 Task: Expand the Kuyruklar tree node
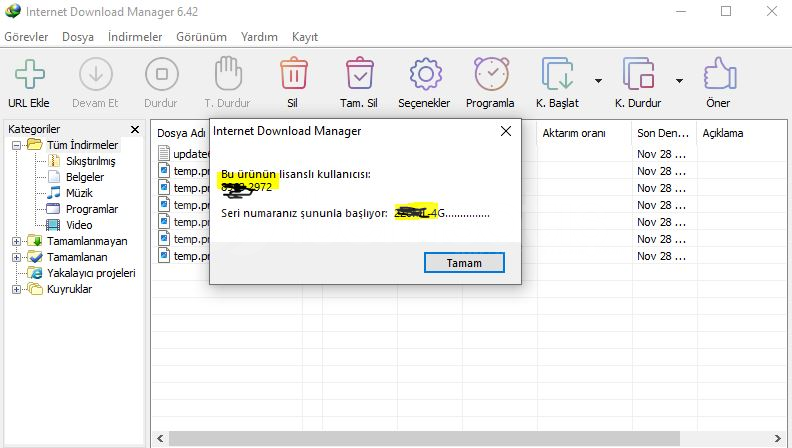[x=16, y=289]
